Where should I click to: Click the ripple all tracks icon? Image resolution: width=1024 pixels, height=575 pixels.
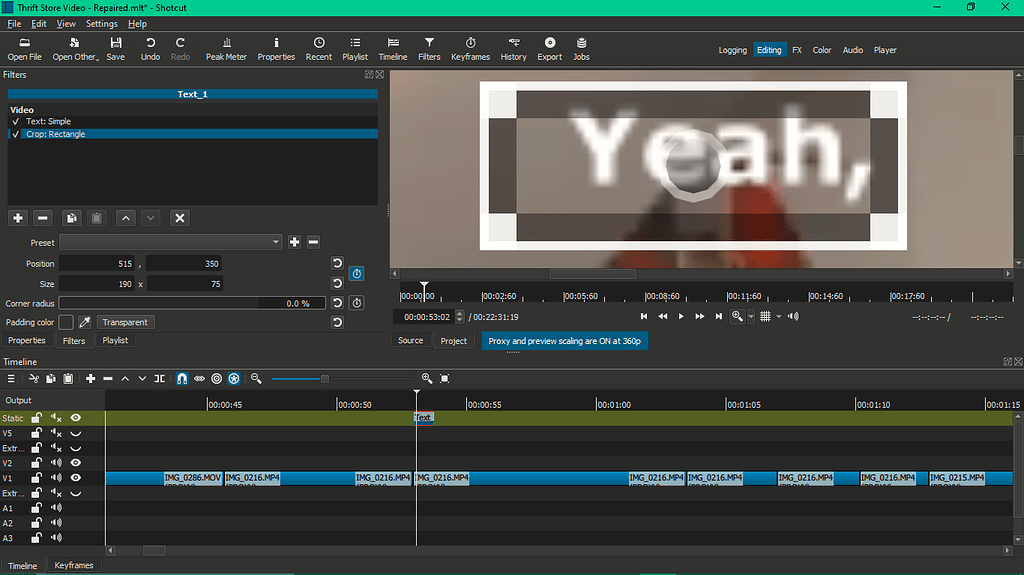coord(233,379)
